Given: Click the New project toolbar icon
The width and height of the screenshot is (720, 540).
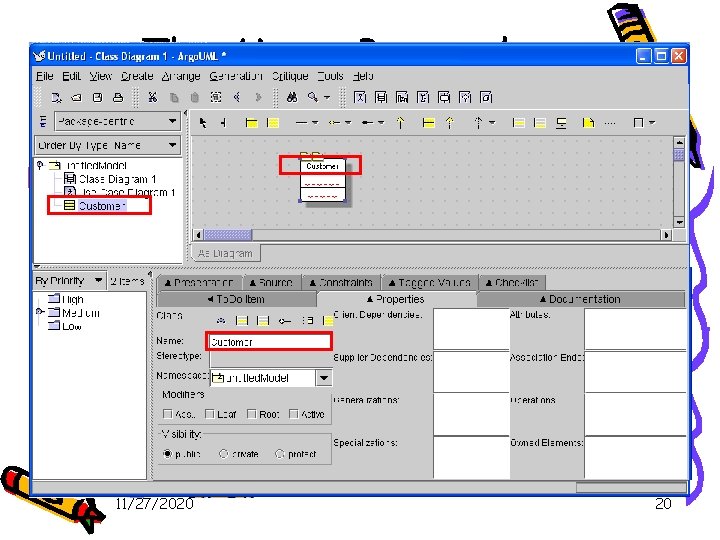Looking at the screenshot, I should pyautogui.click(x=56, y=97).
